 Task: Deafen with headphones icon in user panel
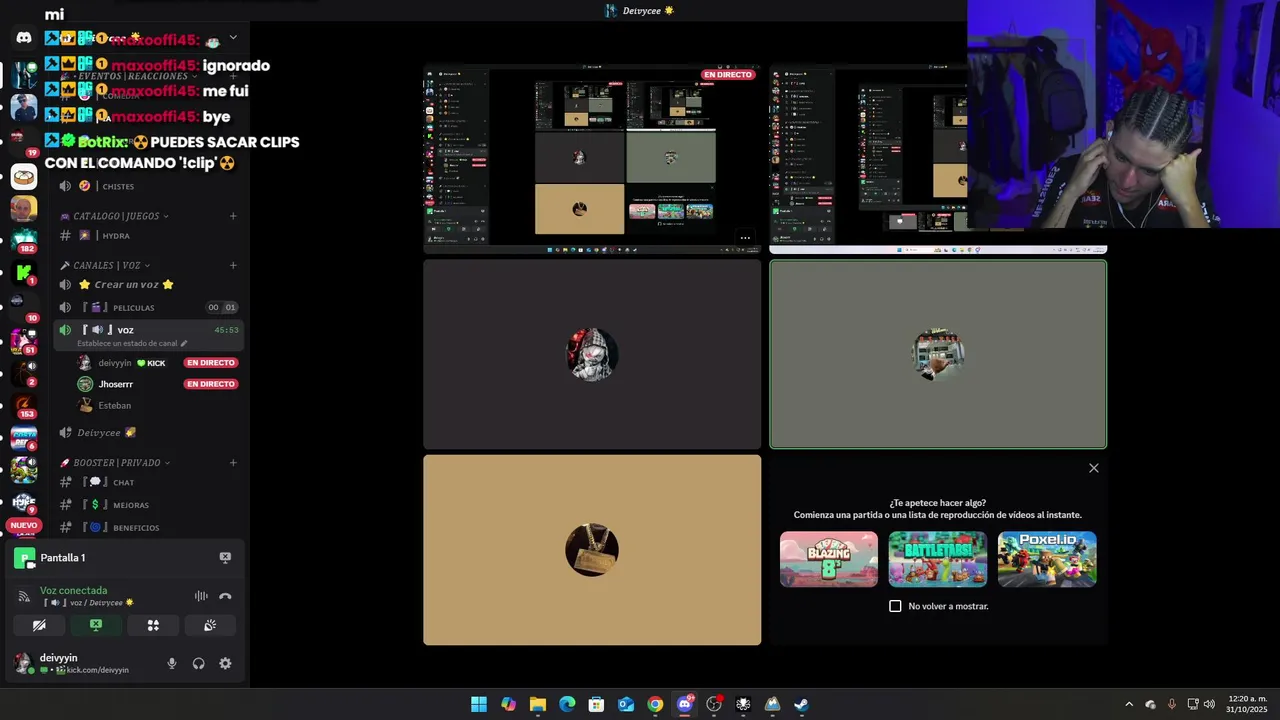pos(198,663)
